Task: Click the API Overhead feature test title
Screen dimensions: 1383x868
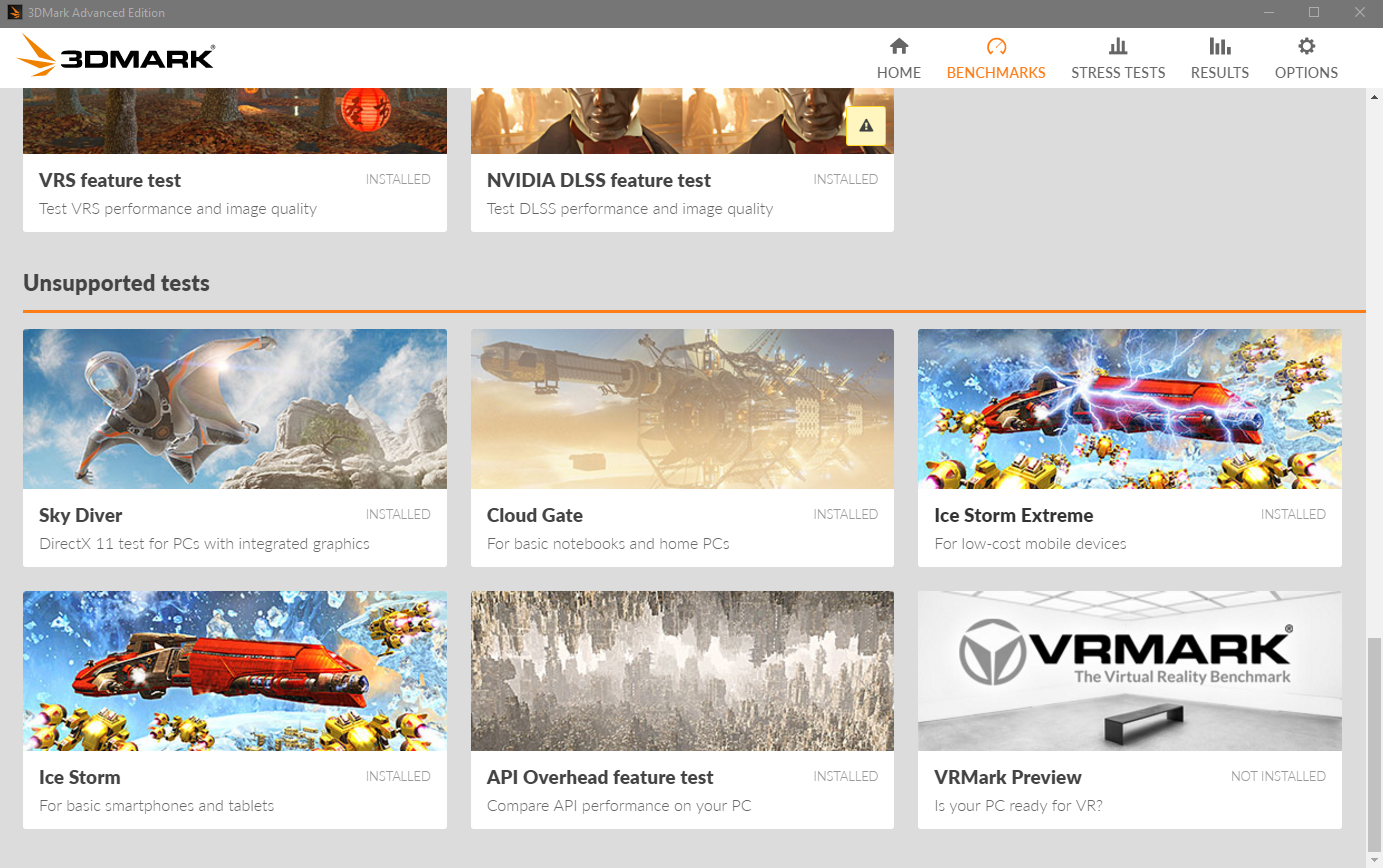Action: [x=600, y=777]
